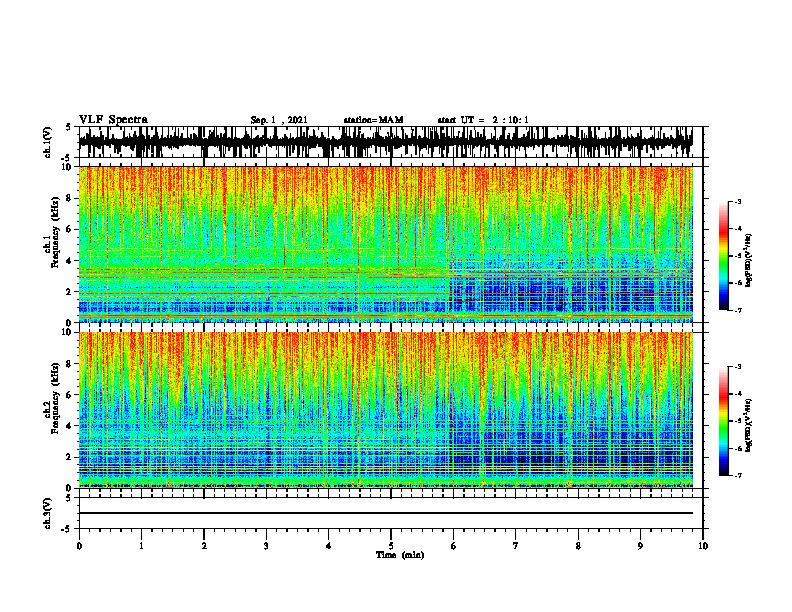
Task: Click the time axis tick label "5"
Action: [x=391, y=546]
